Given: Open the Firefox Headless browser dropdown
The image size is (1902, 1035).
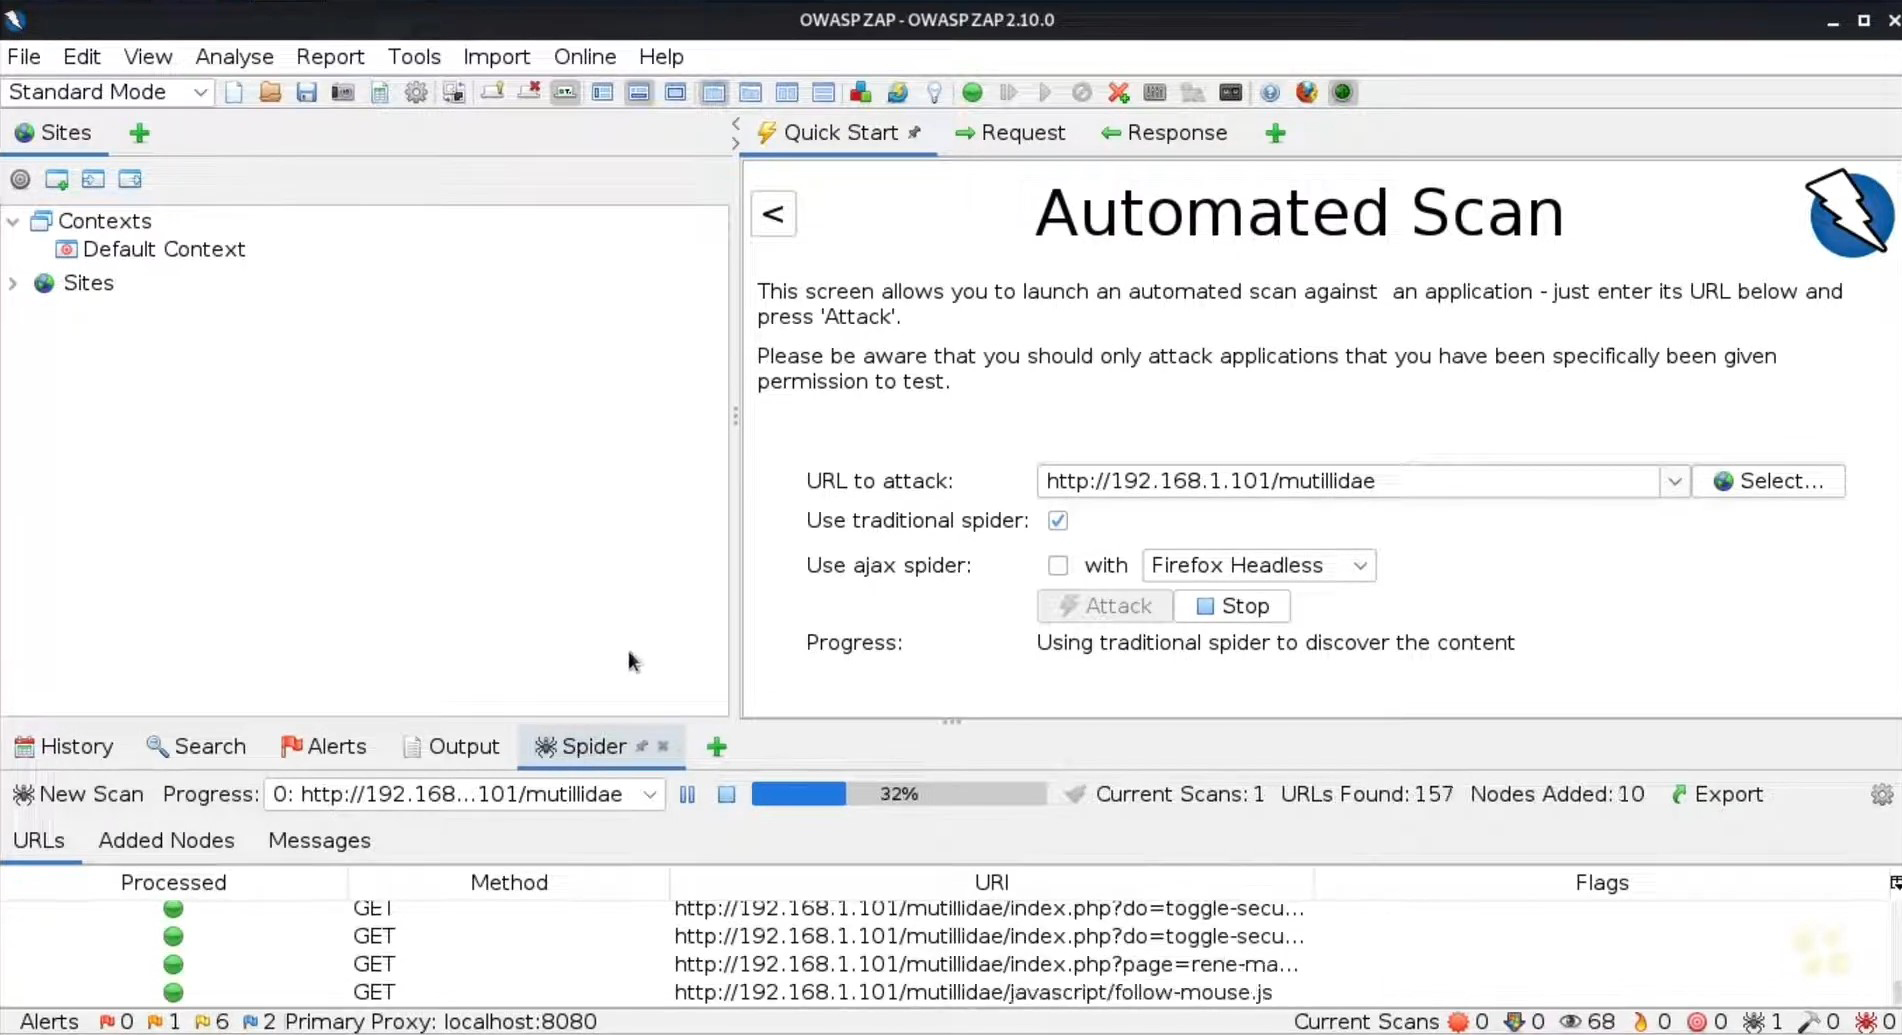Looking at the screenshot, I should click(x=1259, y=566).
